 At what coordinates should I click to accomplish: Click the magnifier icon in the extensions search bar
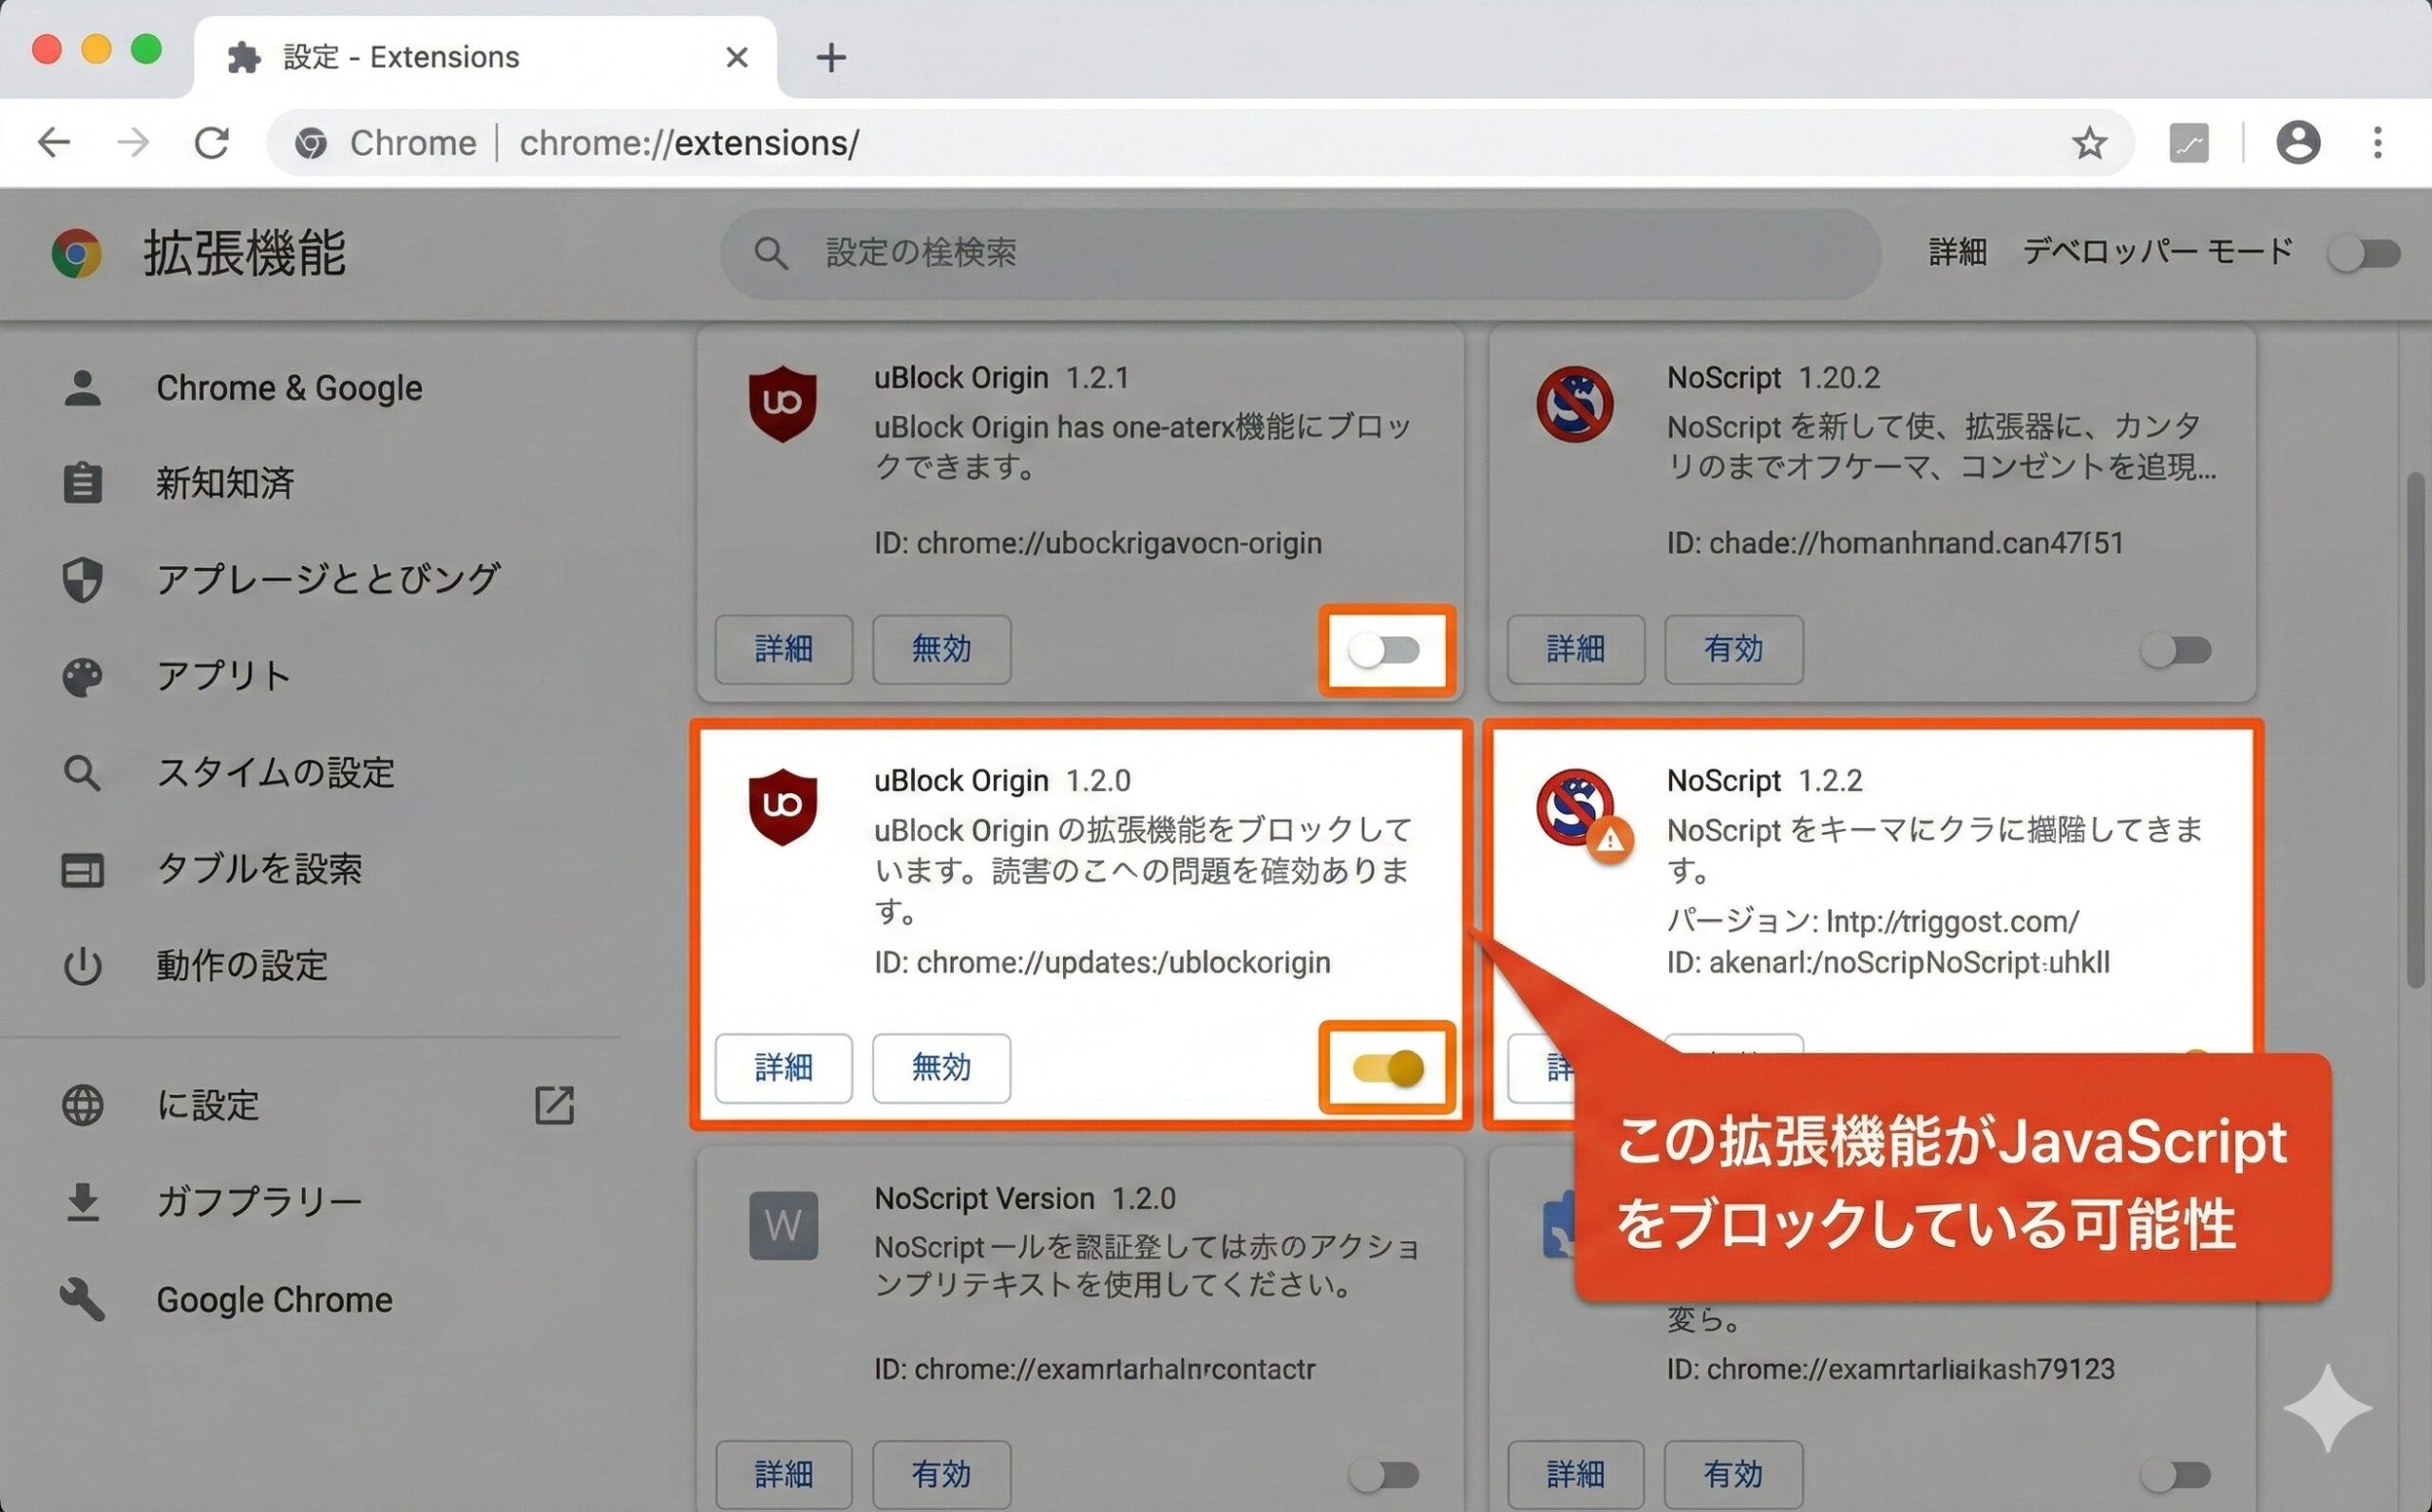770,253
